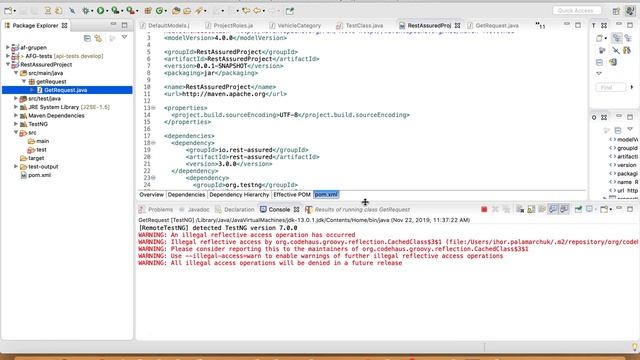Click the Debug bug icon in toolbar

pyautogui.click(x=86, y=11)
